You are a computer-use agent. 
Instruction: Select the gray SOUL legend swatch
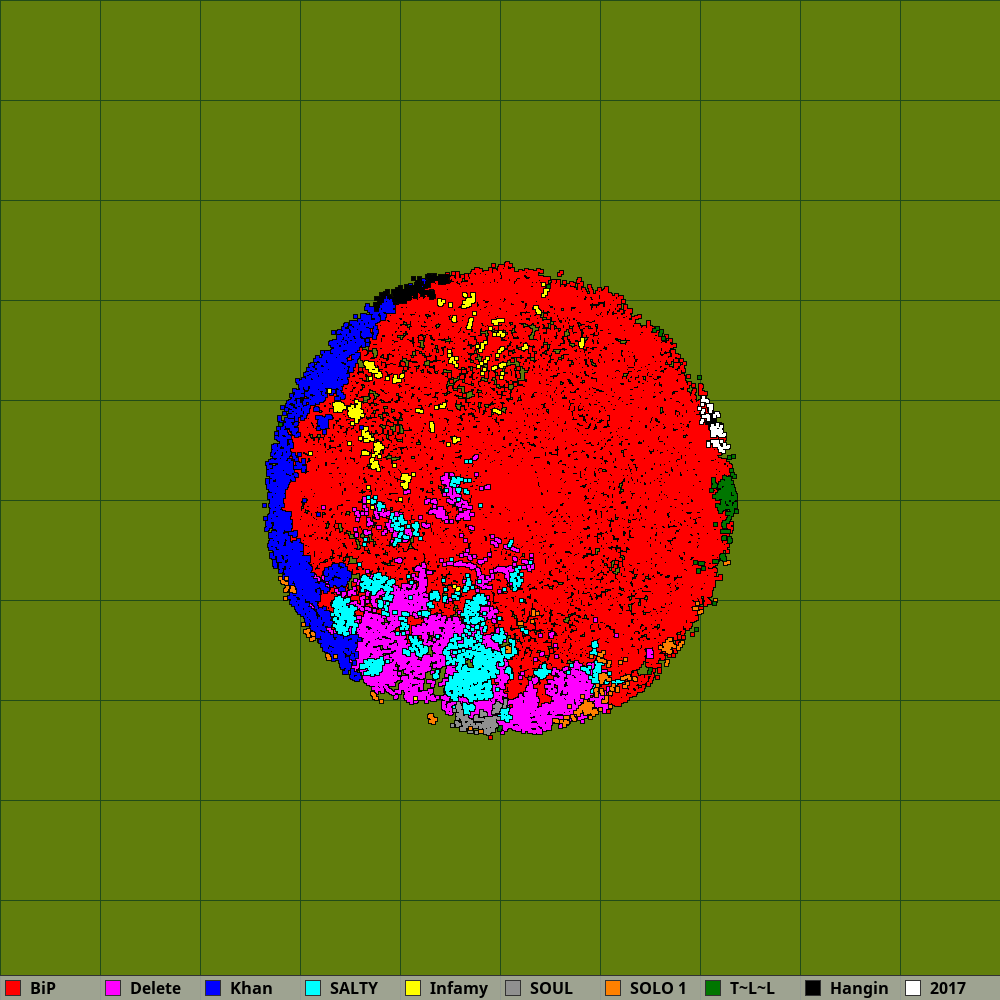point(513,988)
